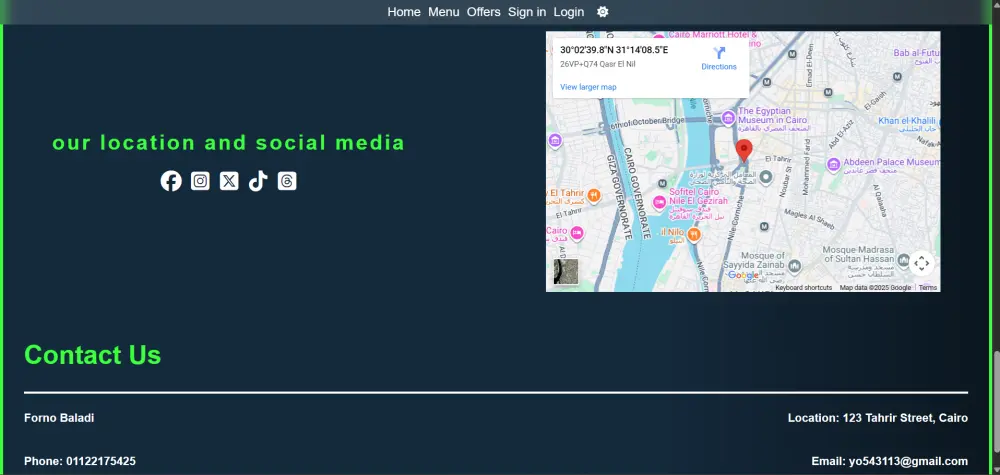Click the Email yo543113@gmail.com text

[x=889, y=461]
